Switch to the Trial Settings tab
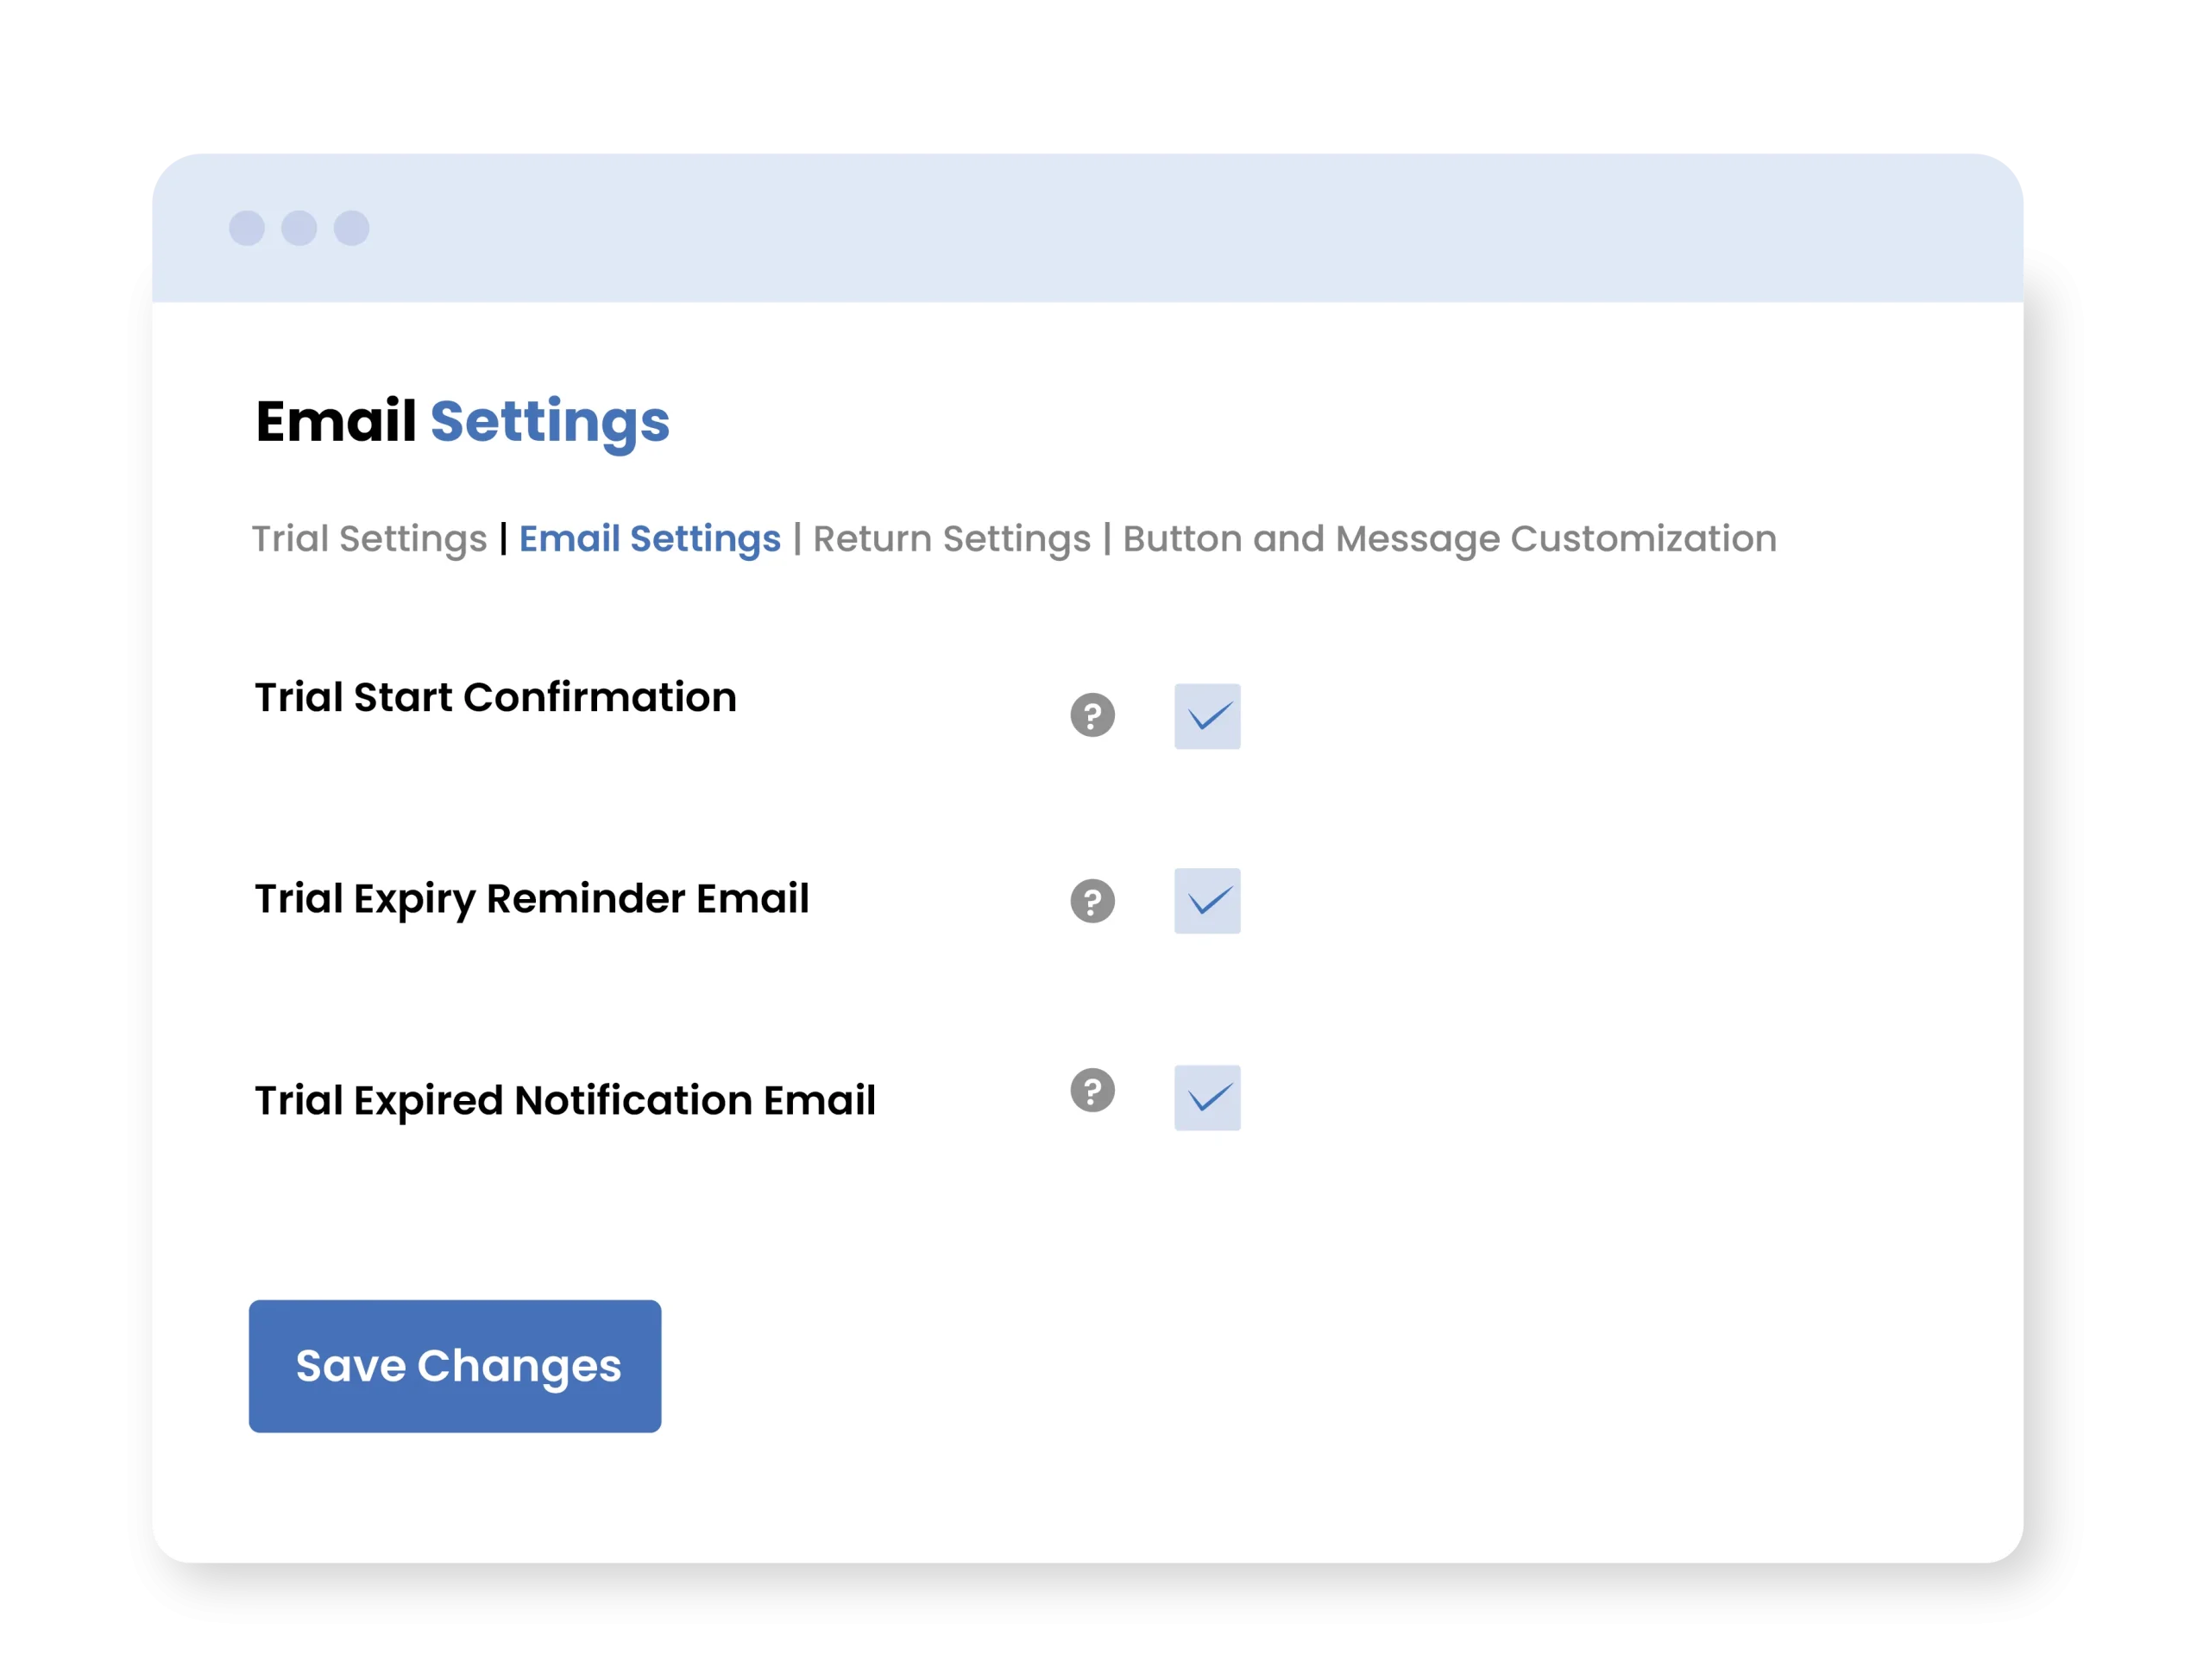 point(369,539)
